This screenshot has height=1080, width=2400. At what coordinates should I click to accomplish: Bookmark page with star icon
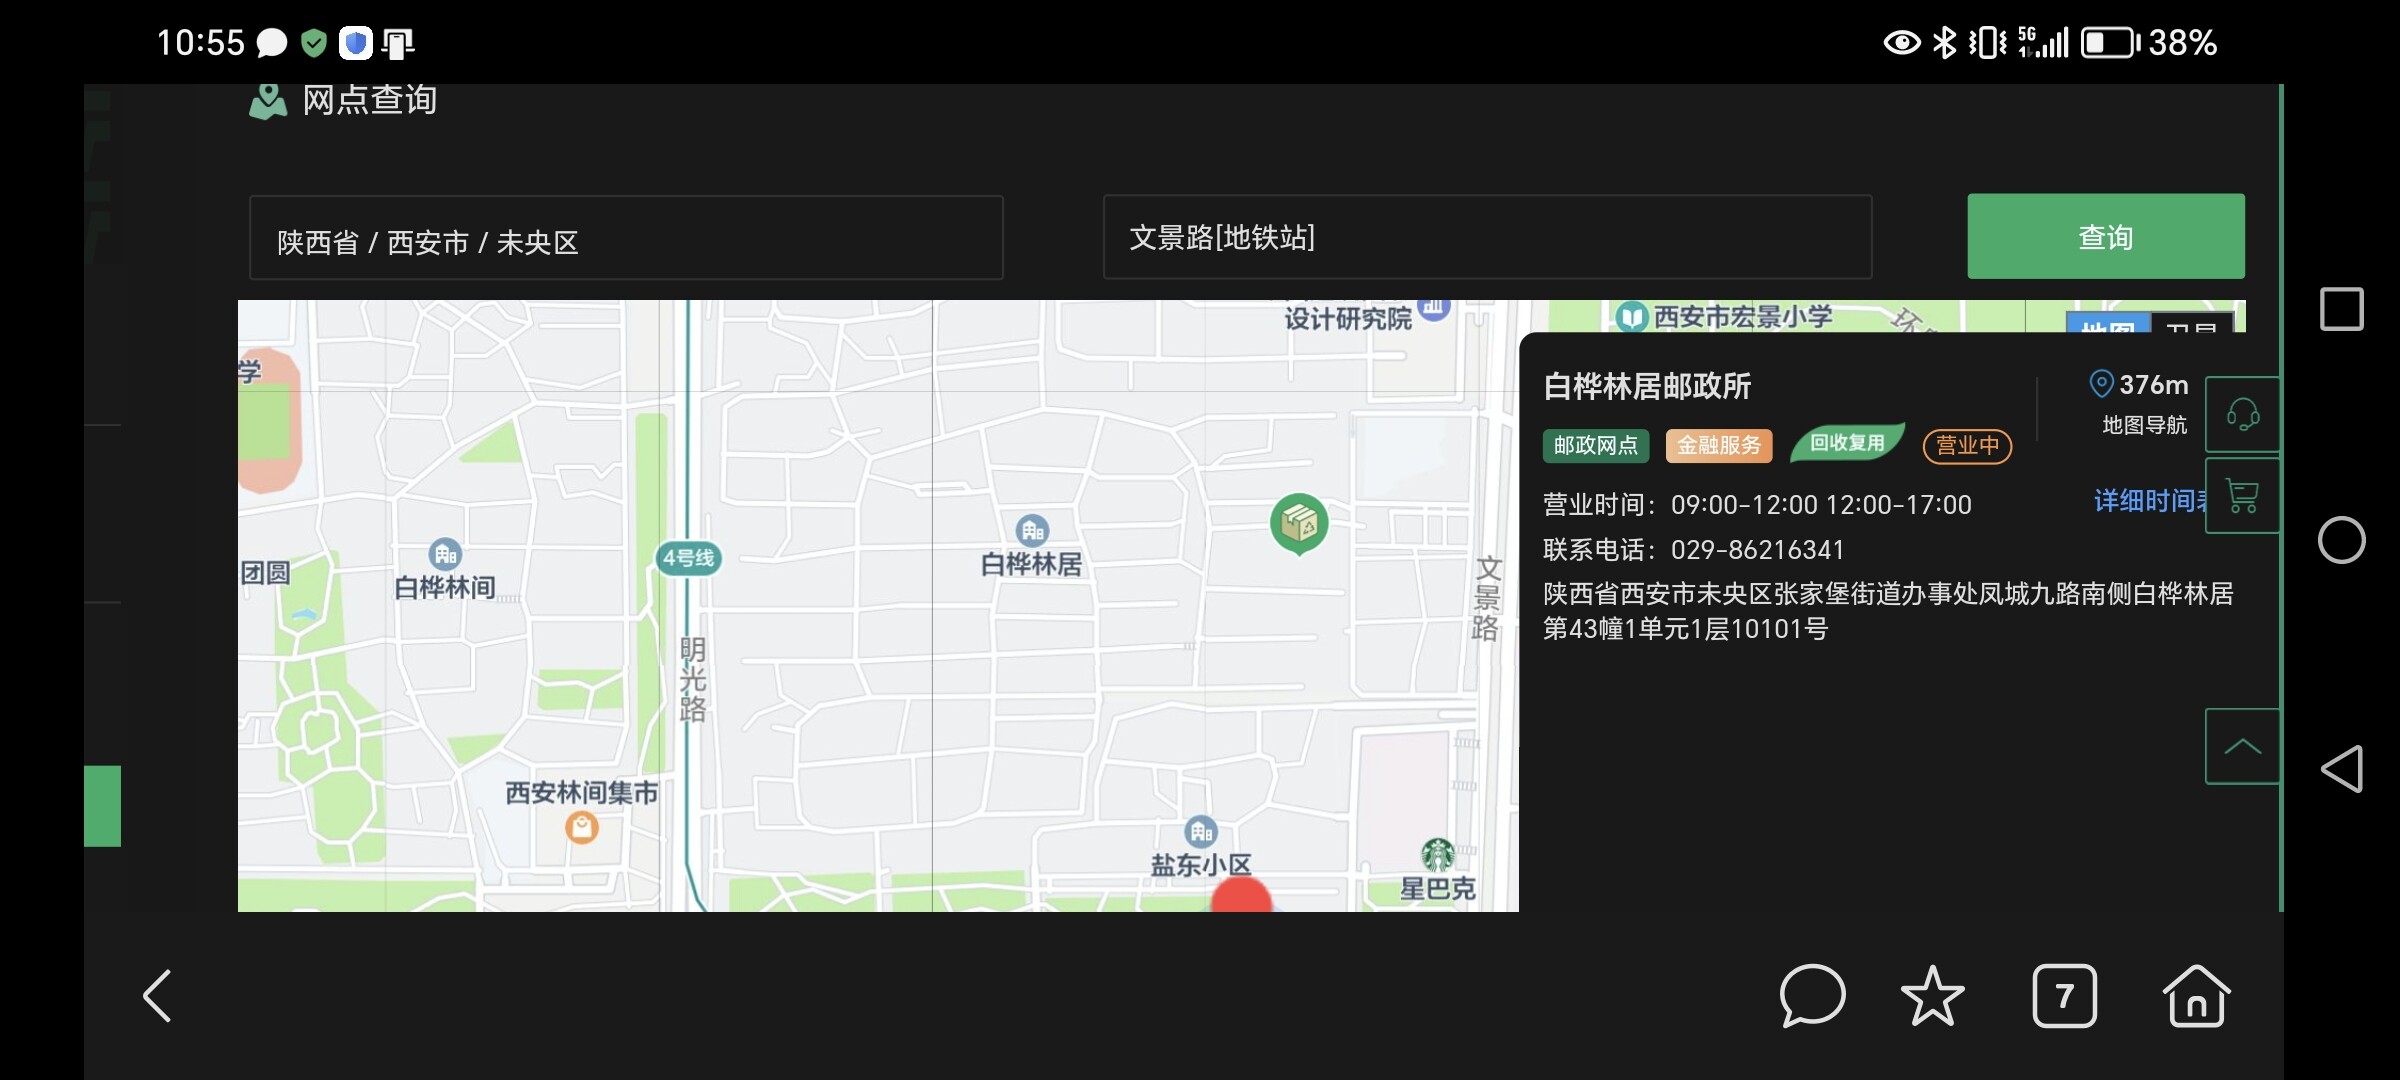point(1932,996)
